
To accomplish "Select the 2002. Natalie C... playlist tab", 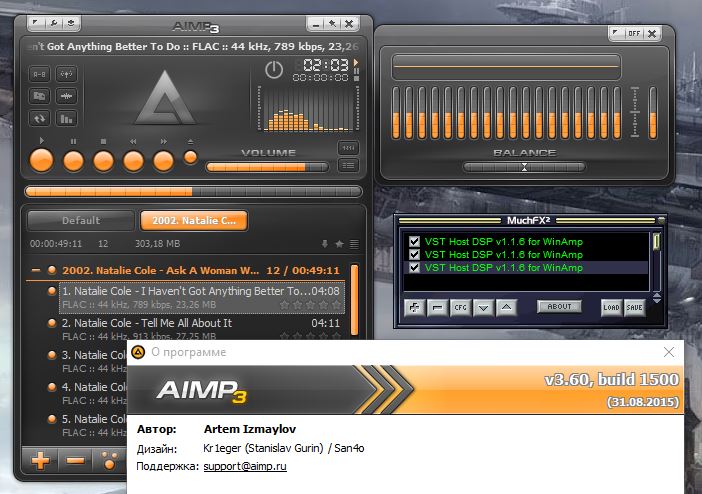I will pos(194,220).
